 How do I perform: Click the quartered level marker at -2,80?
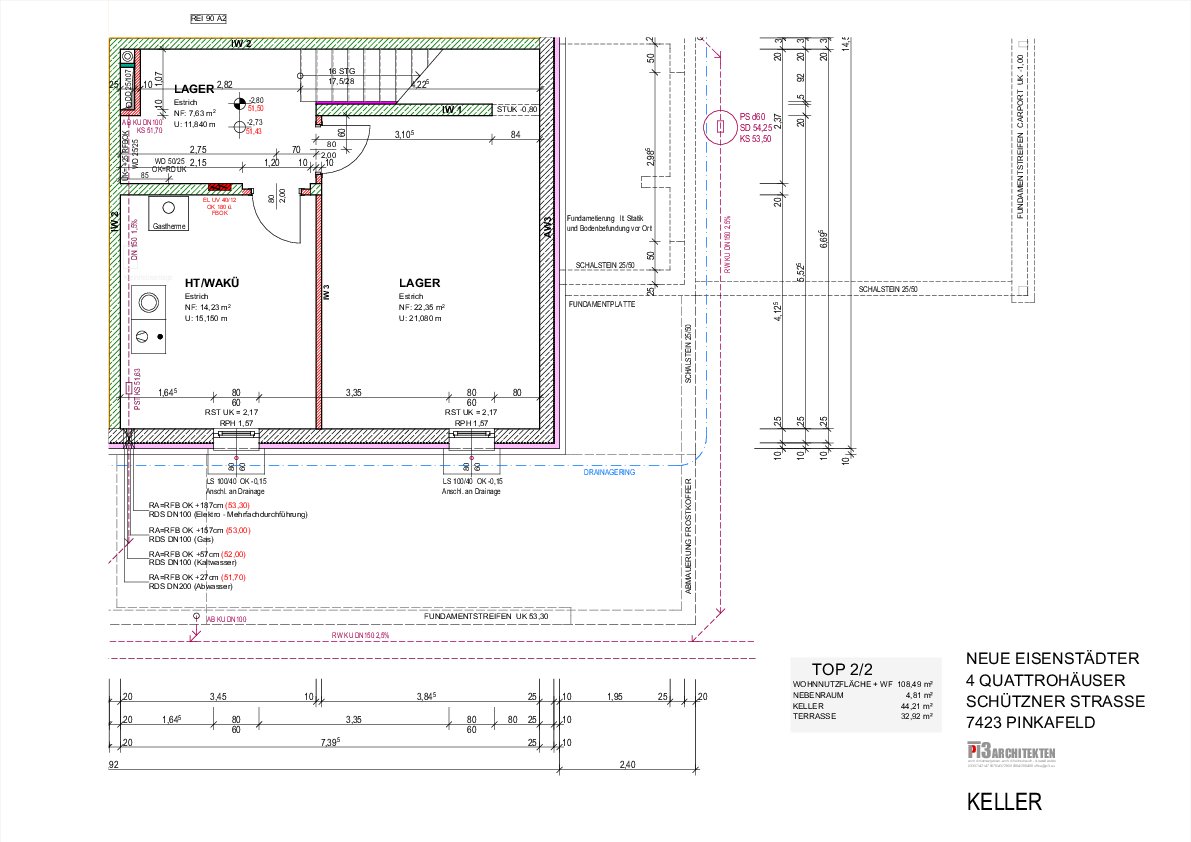[239, 103]
